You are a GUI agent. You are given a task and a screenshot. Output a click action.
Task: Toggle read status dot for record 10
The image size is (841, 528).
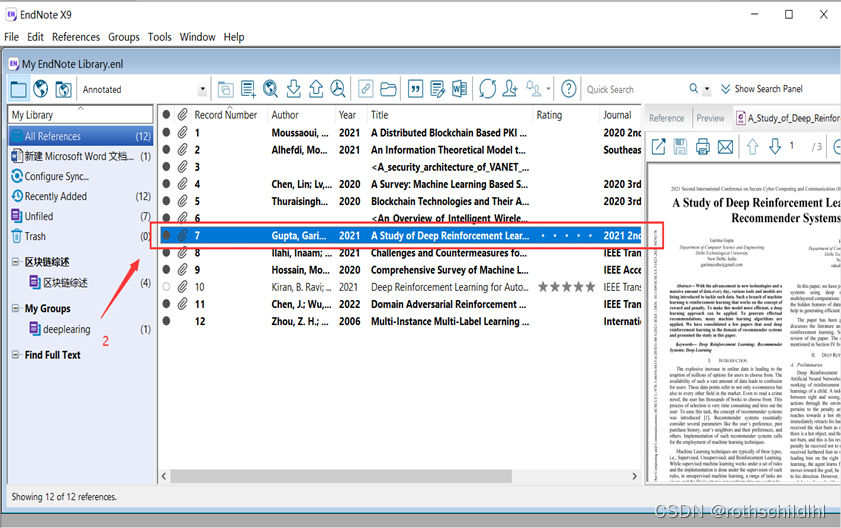pyautogui.click(x=167, y=287)
